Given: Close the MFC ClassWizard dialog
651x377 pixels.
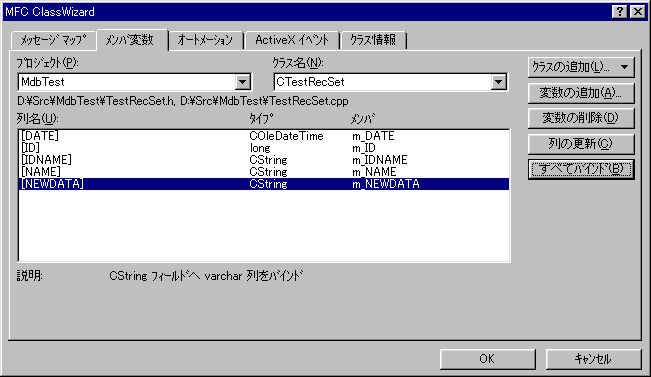Looking at the screenshot, I should tap(638, 12).
